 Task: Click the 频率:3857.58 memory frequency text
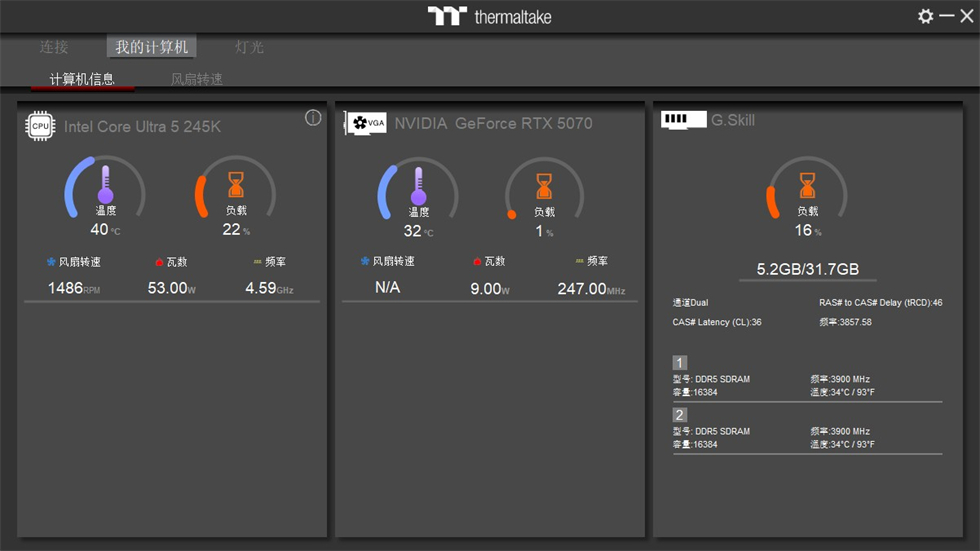(845, 322)
